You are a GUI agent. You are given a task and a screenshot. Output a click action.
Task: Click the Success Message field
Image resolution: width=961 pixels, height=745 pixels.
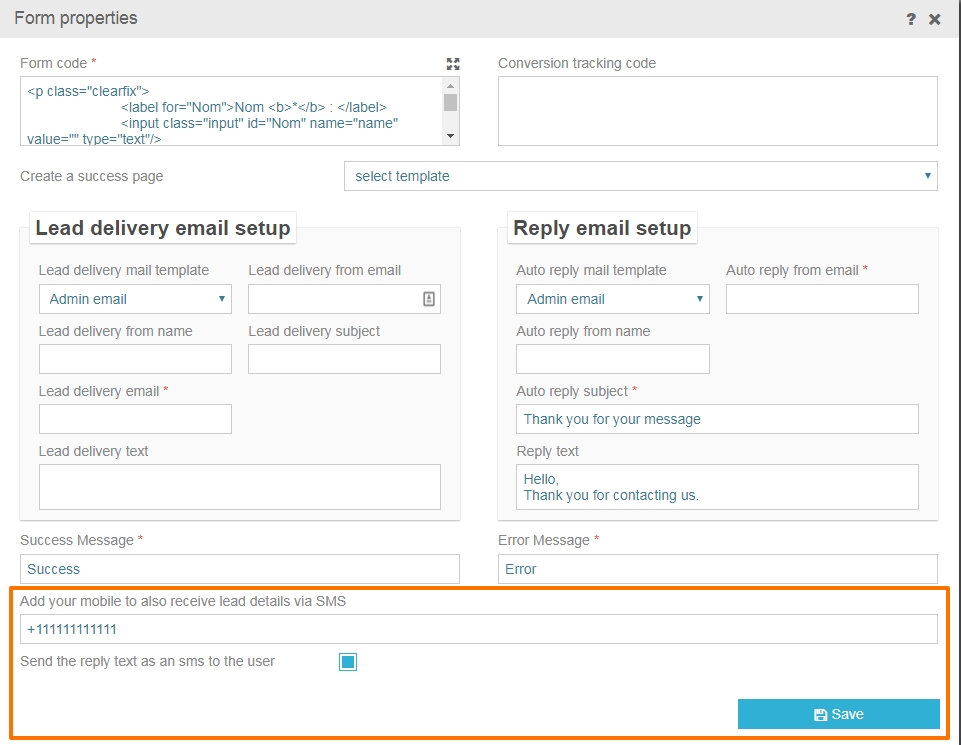coord(240,569)
